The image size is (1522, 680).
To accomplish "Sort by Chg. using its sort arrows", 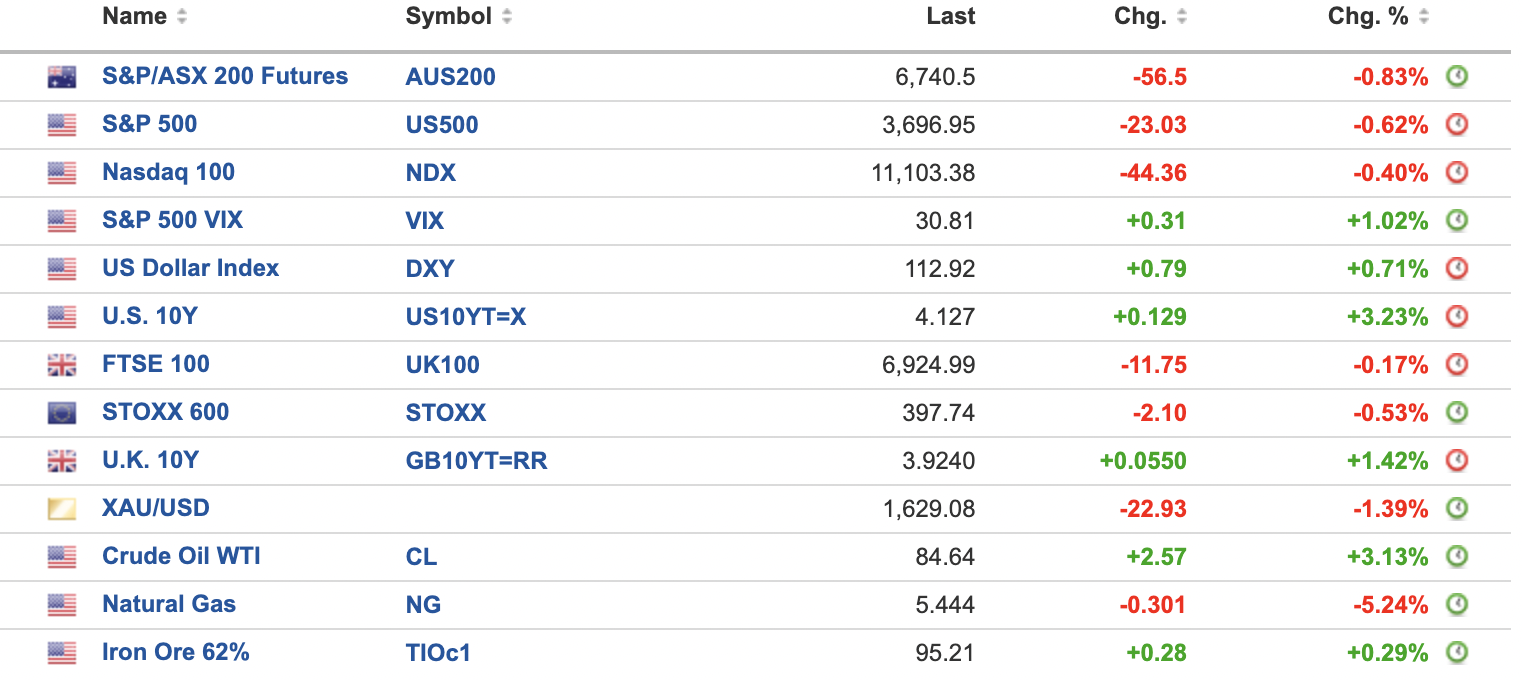I will click(1182, 17).
